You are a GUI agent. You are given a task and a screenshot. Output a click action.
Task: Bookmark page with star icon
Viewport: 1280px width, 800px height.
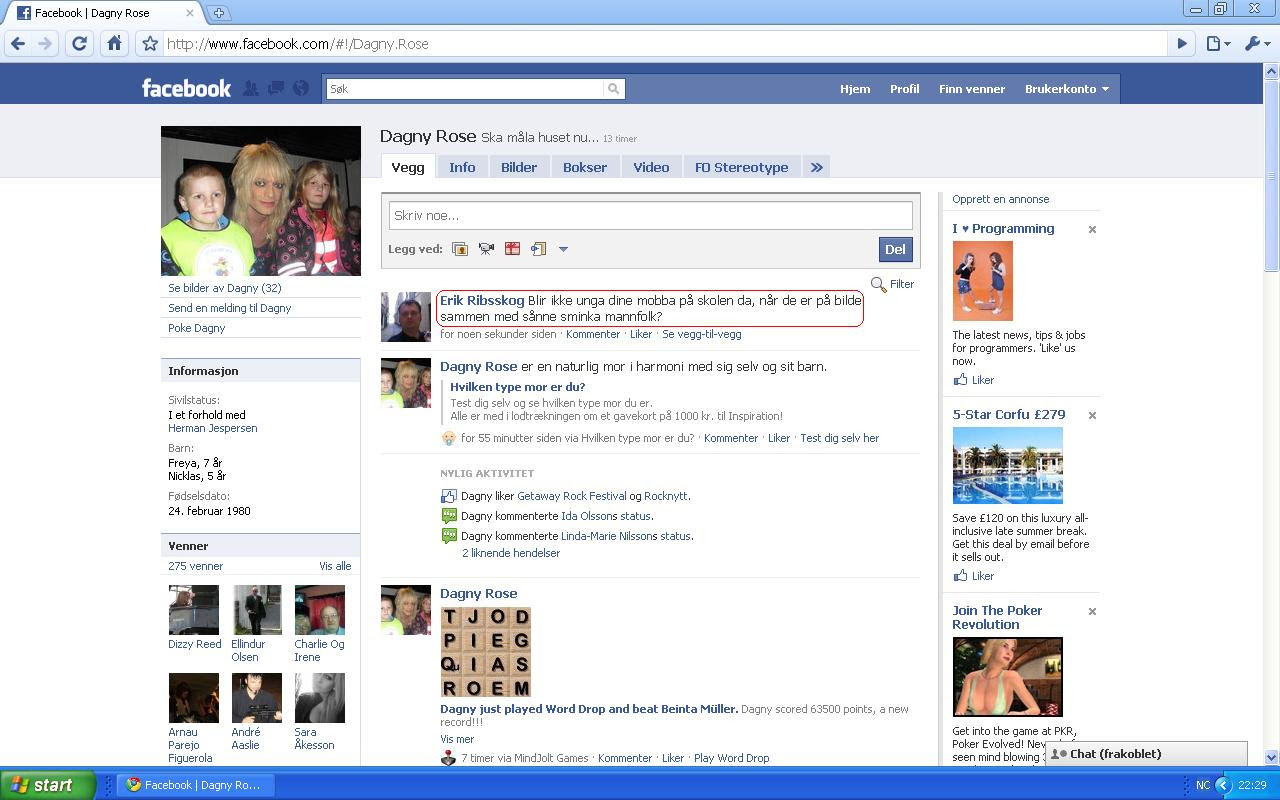point(150,44)
